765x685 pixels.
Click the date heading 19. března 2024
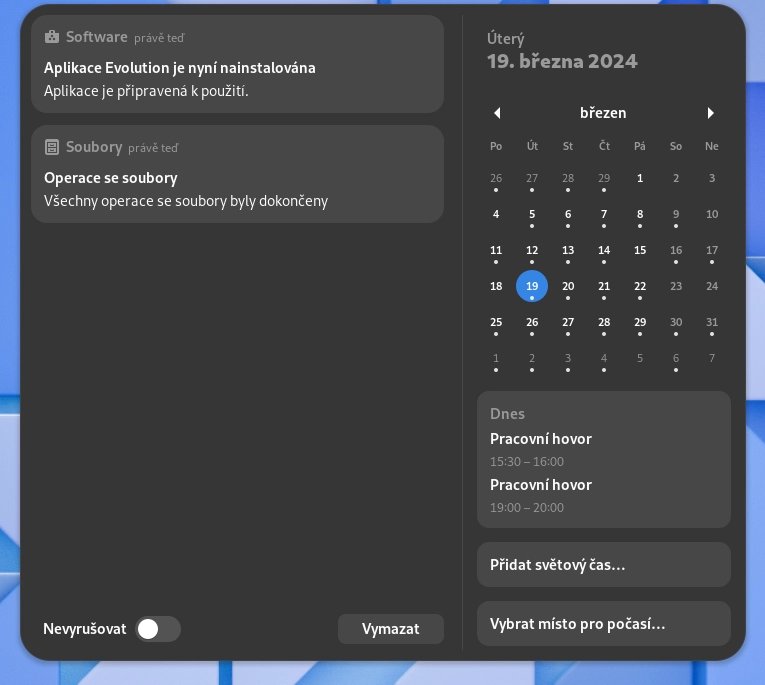coord(562,61)
